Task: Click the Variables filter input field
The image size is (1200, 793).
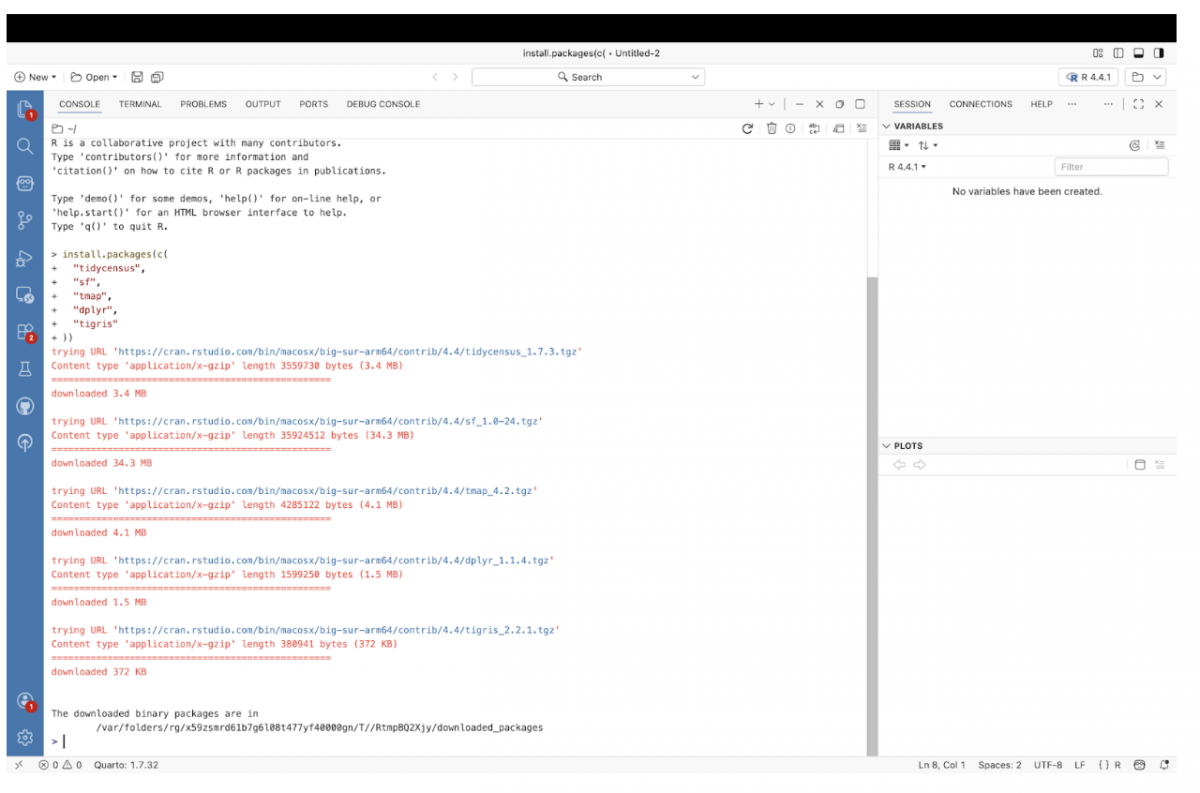Action: click(1110, 167)
